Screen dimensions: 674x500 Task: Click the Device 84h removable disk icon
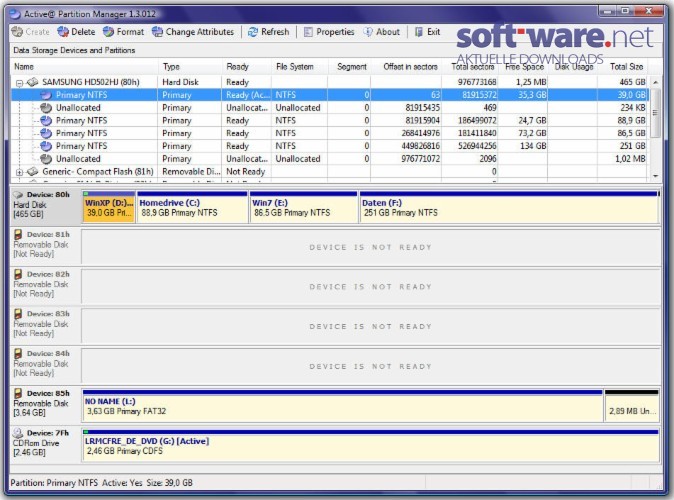pyautogui.click(x=18, y=353)
